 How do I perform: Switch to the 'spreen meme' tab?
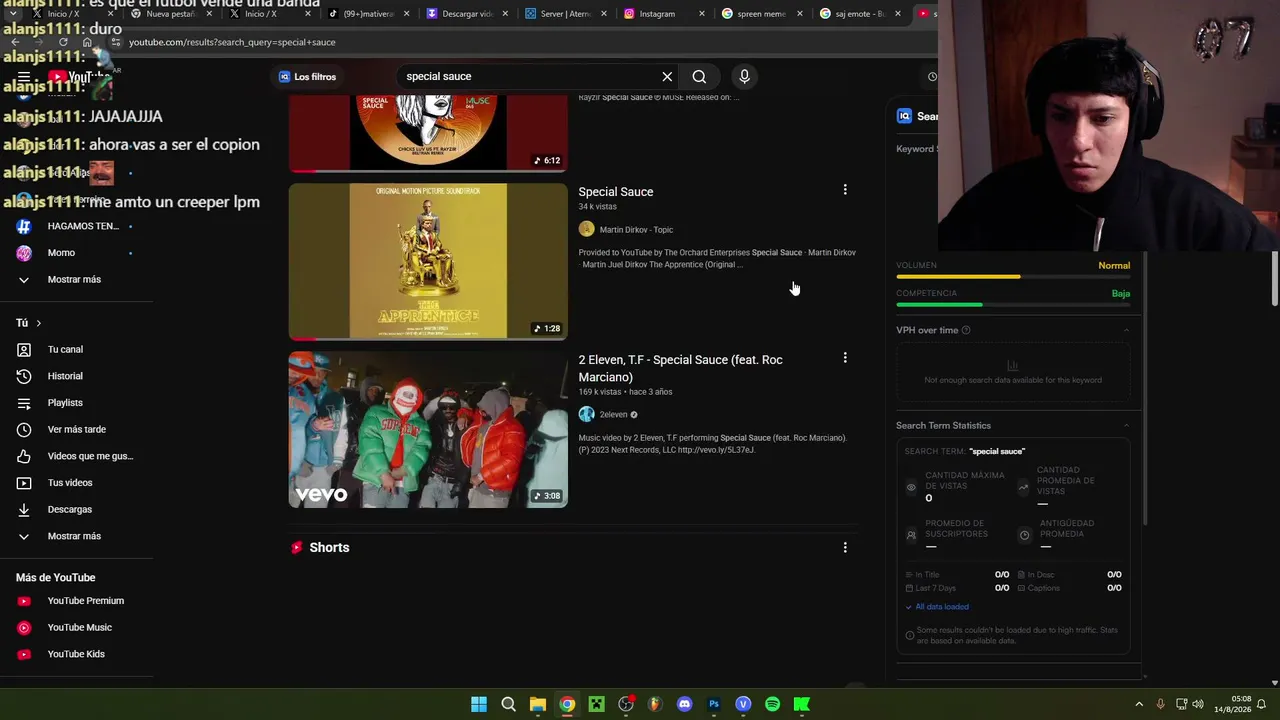[x=761, y=14]
